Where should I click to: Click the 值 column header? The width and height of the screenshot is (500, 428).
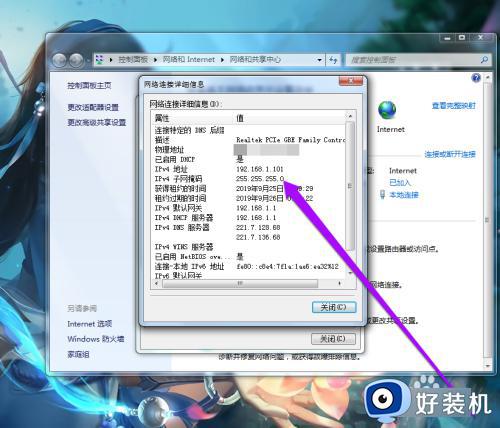pyautogui.click(x=289, y=118)
